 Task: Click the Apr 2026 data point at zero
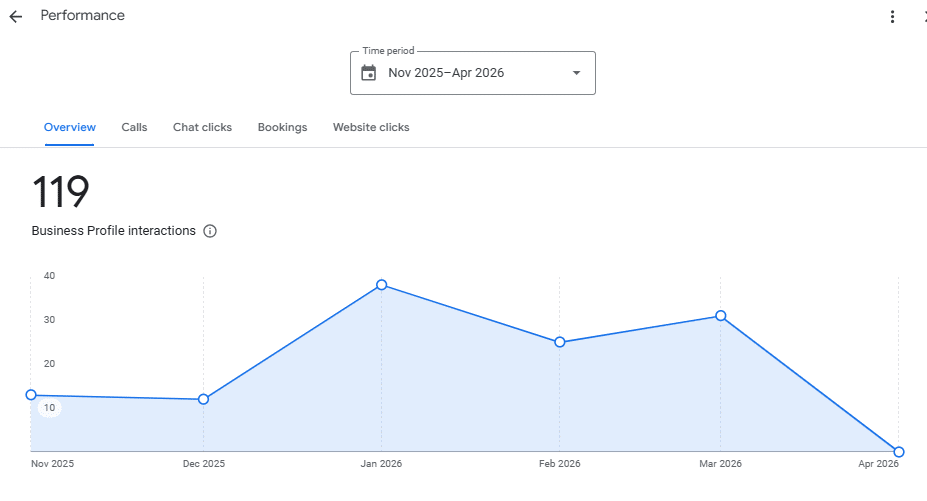point(899,452)
